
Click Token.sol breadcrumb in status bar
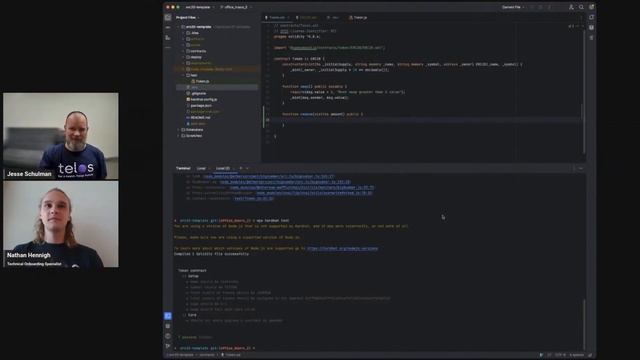coord(231,355)
